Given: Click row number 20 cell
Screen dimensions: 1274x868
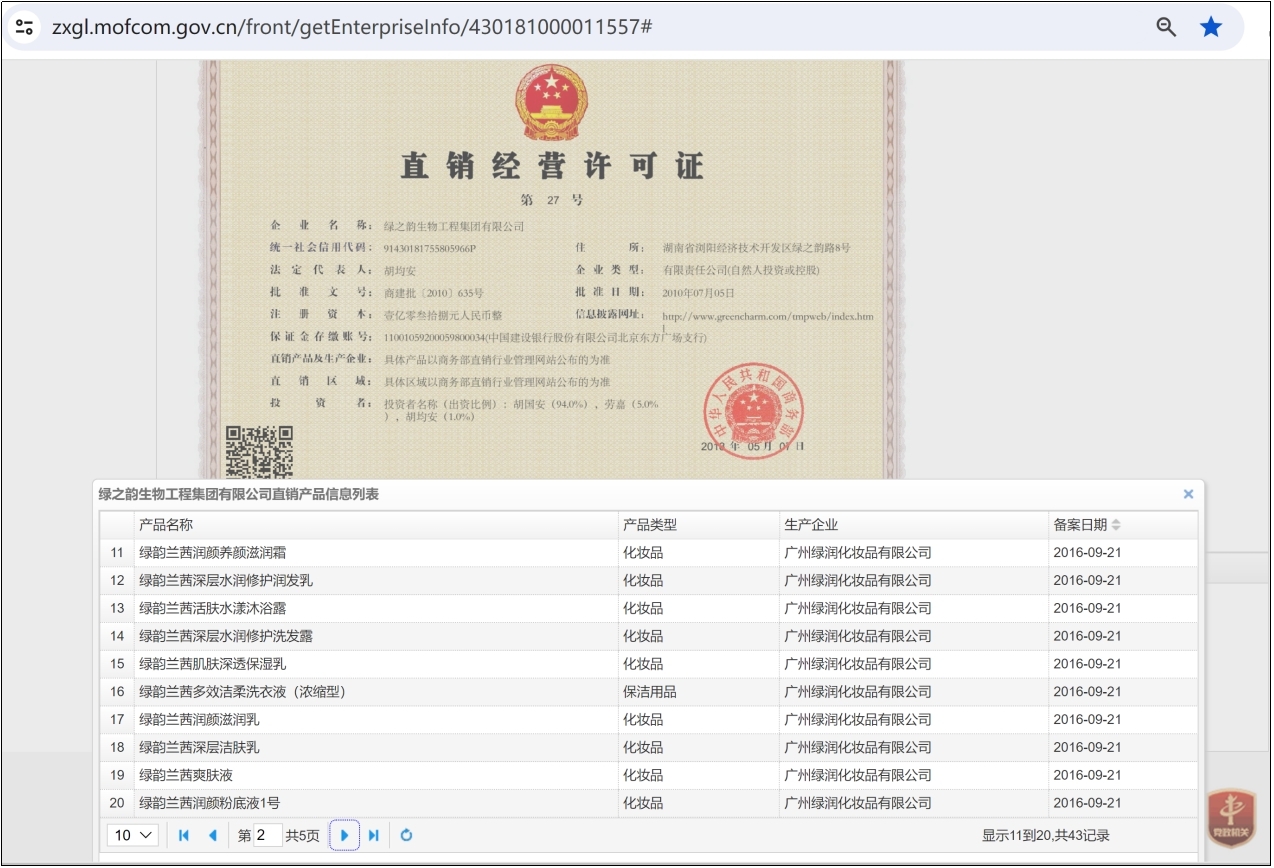Looking at the screenshot, I should 117,803.
